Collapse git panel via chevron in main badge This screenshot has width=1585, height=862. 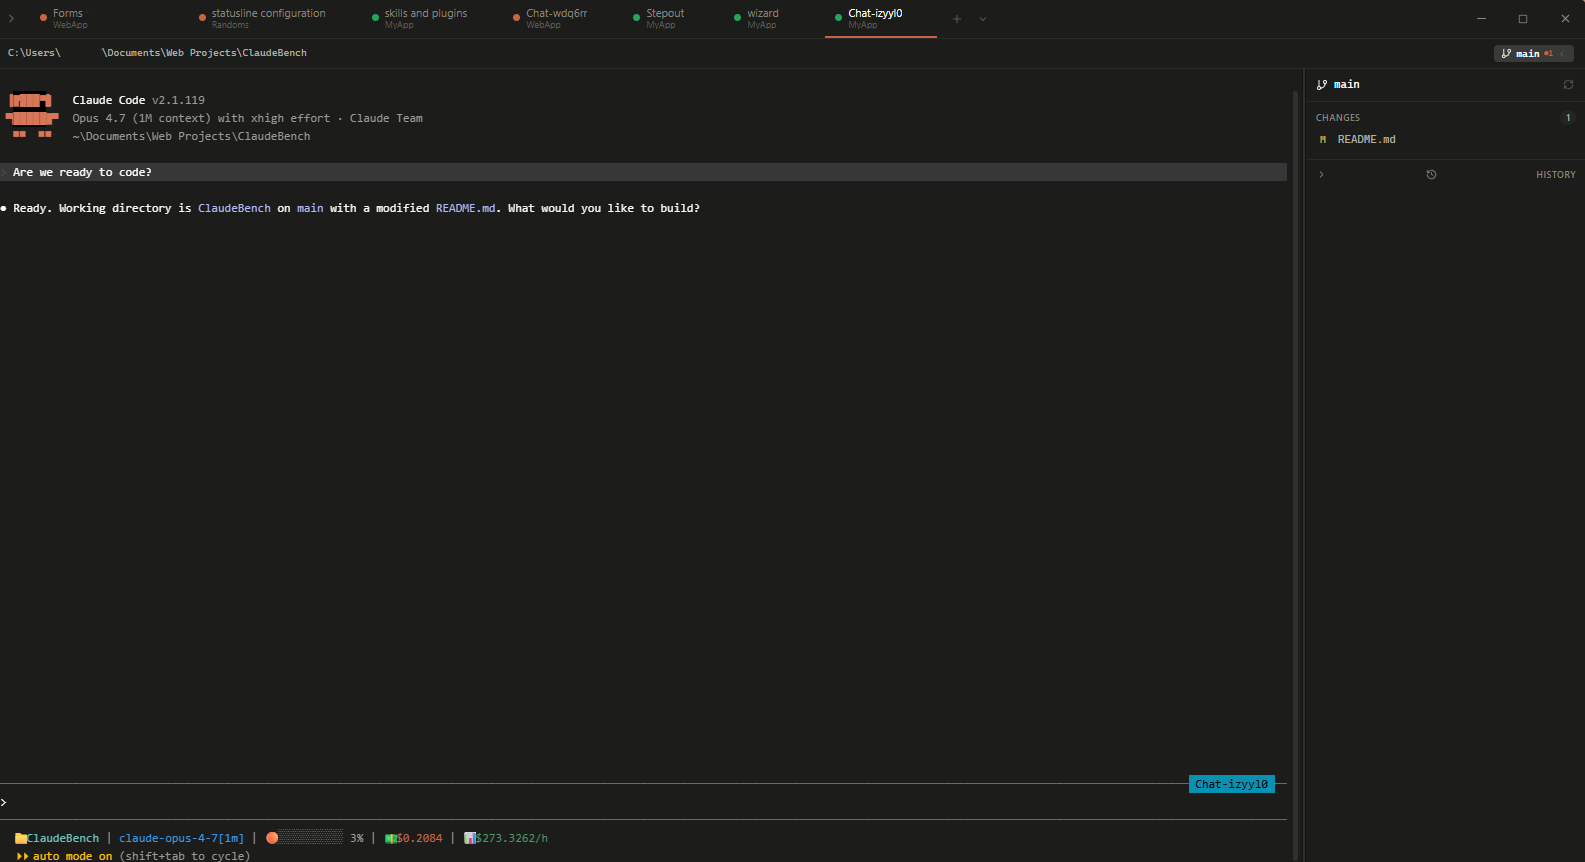click(x=1562, y=53)
